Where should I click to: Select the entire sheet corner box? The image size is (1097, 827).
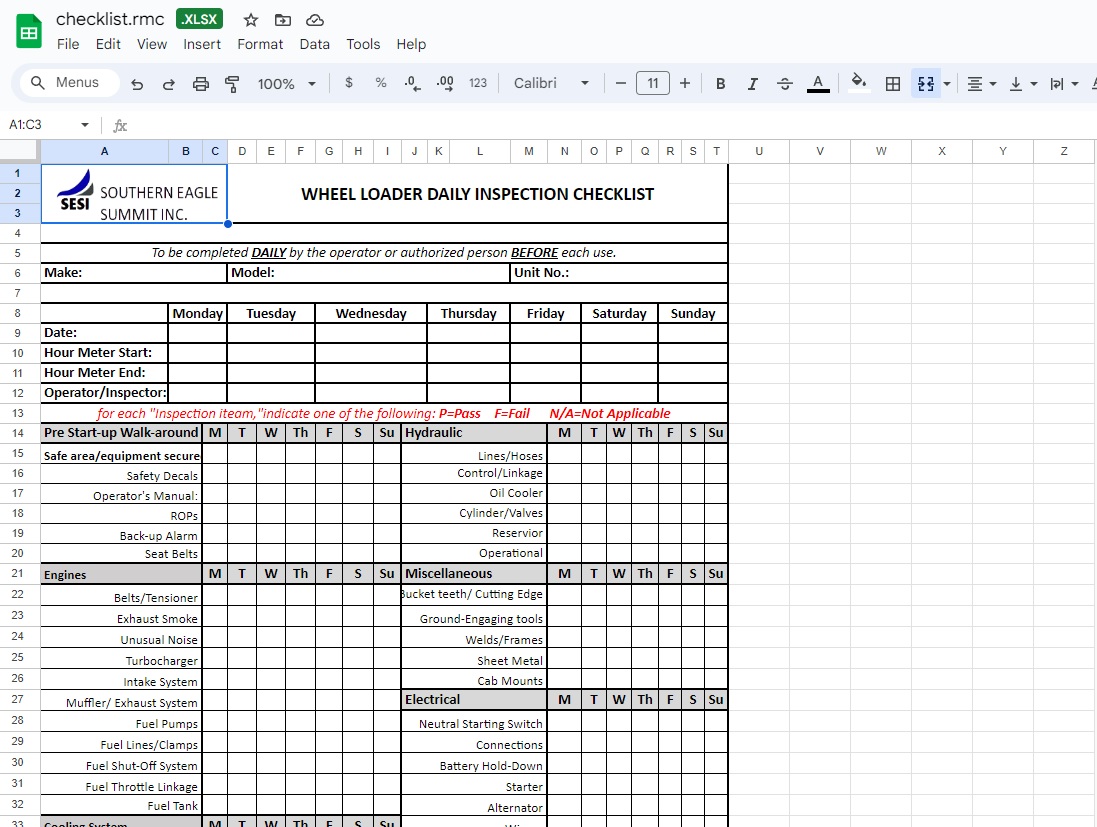[20, 150]
